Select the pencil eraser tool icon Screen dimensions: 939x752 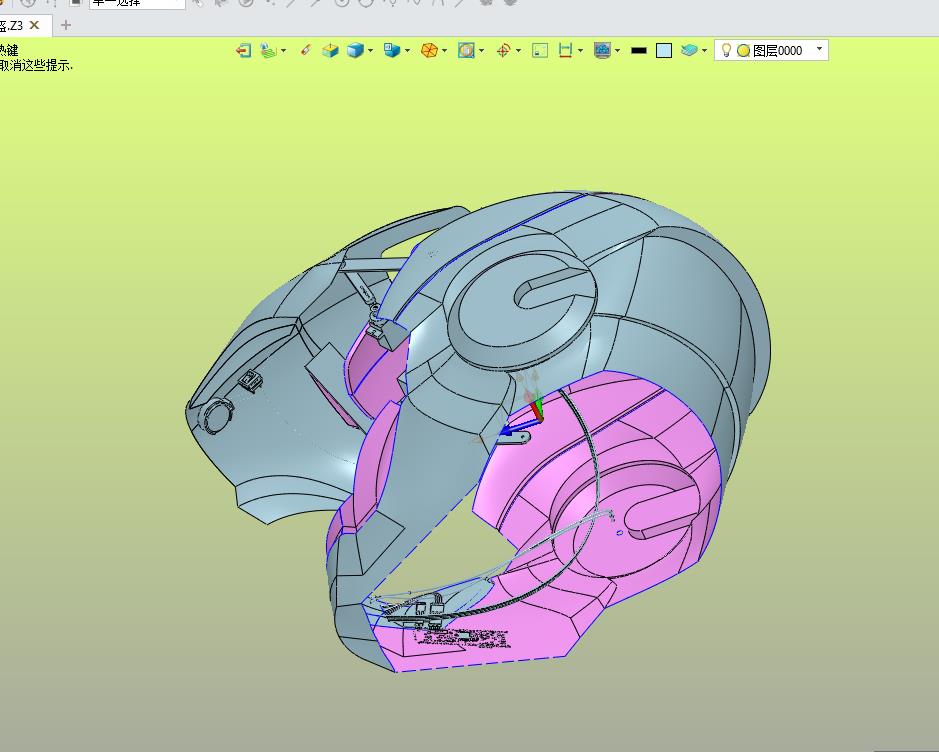(305, 51)
